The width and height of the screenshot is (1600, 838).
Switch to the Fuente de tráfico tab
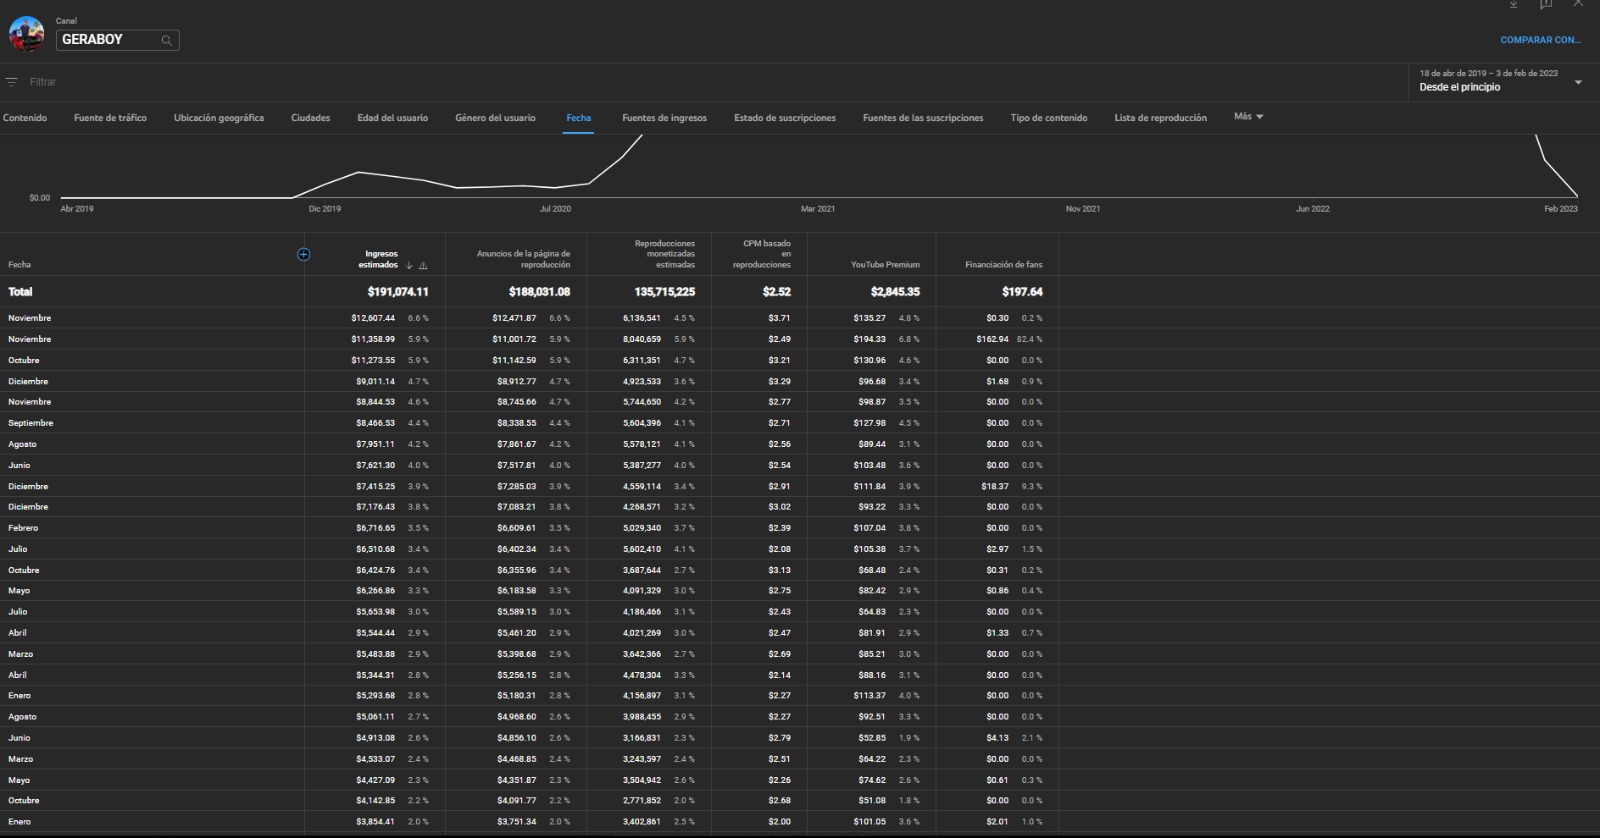point(110,118)
